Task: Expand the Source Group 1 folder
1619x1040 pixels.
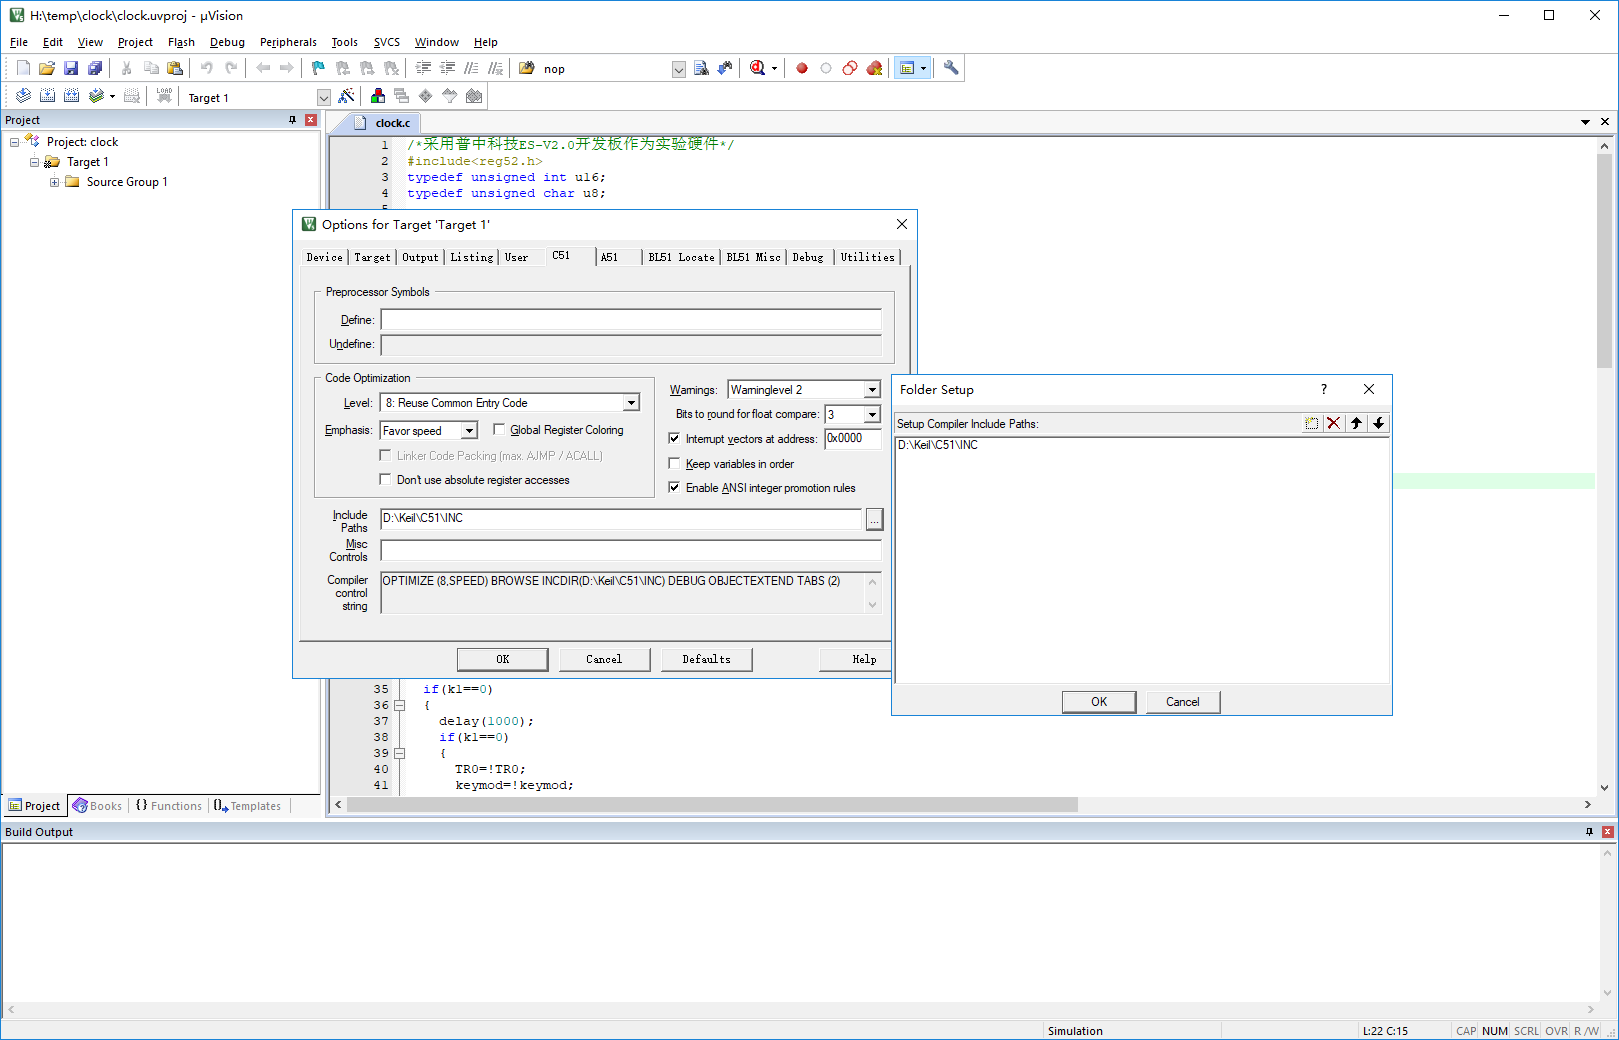Action: pyautogui.click(x=55, y=182)
